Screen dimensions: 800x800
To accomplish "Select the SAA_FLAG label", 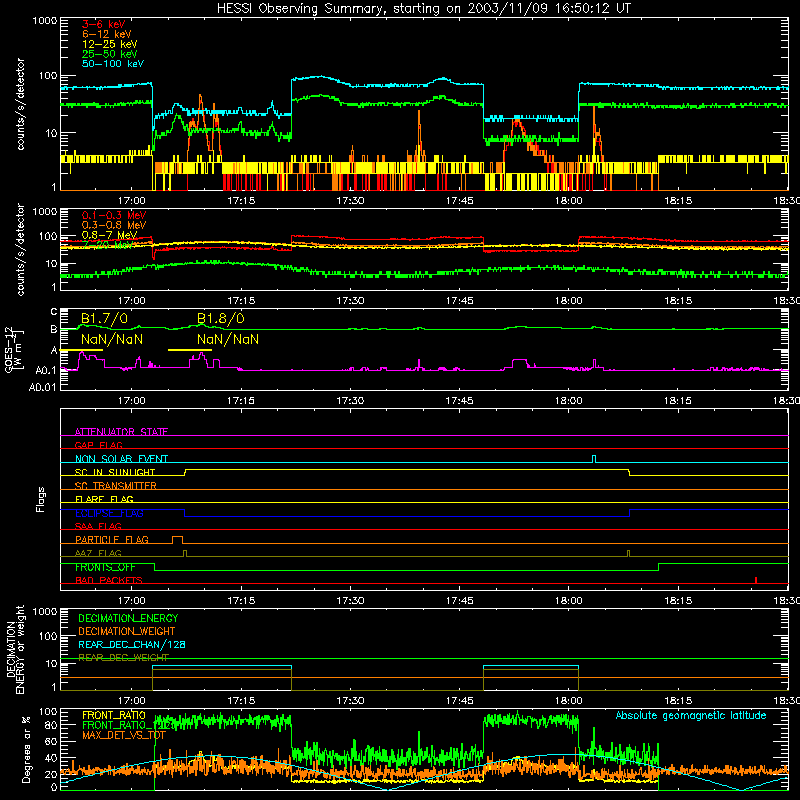I will click(98, 526).
